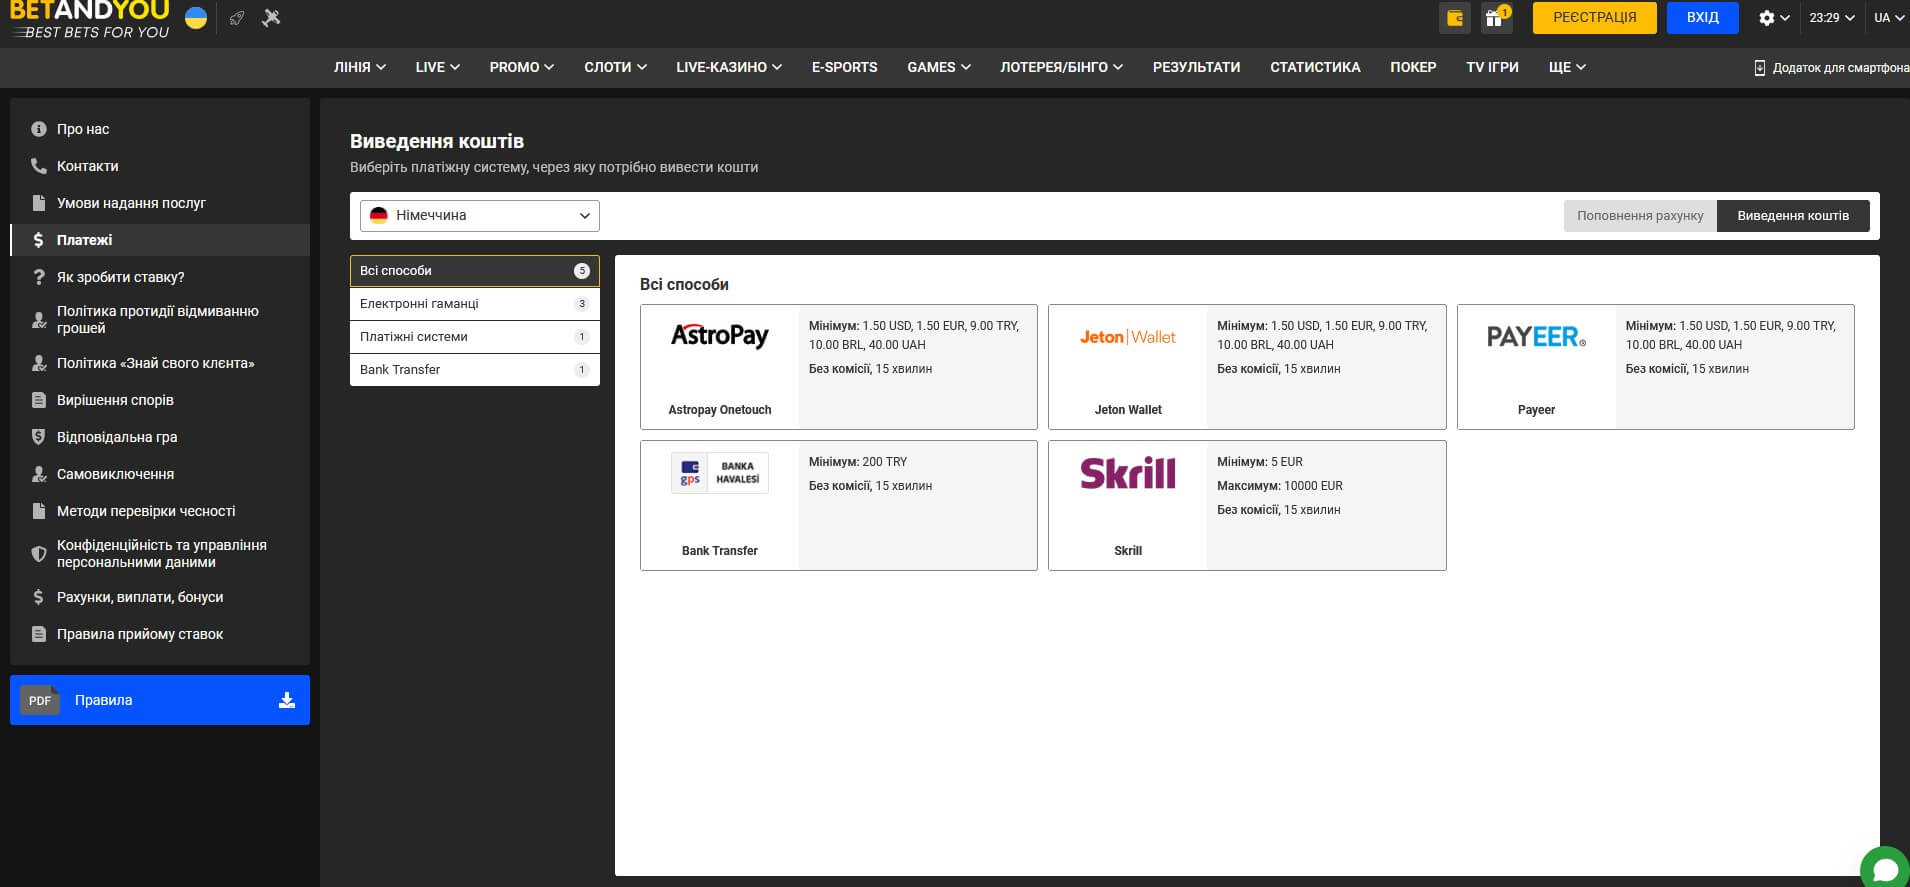The height and width of the screenshot is (887, 1910).
Task: Open Конфіденційність та управління персональними даними
Action: (x=162, y=553)
